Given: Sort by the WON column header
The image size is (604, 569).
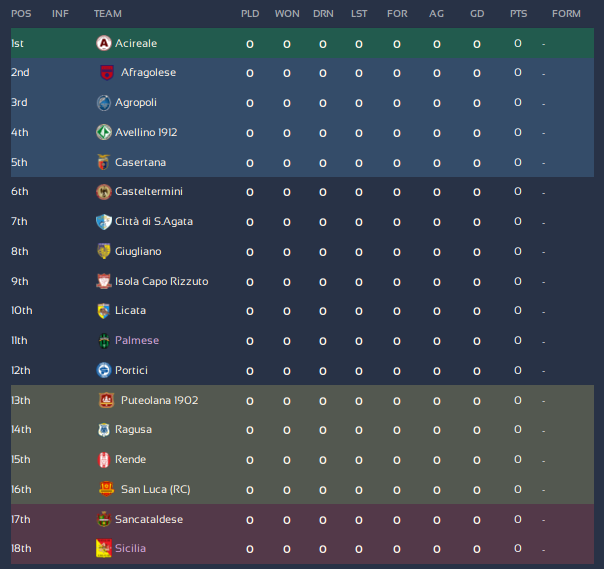Looking at the screenshot, I should 287,14.
